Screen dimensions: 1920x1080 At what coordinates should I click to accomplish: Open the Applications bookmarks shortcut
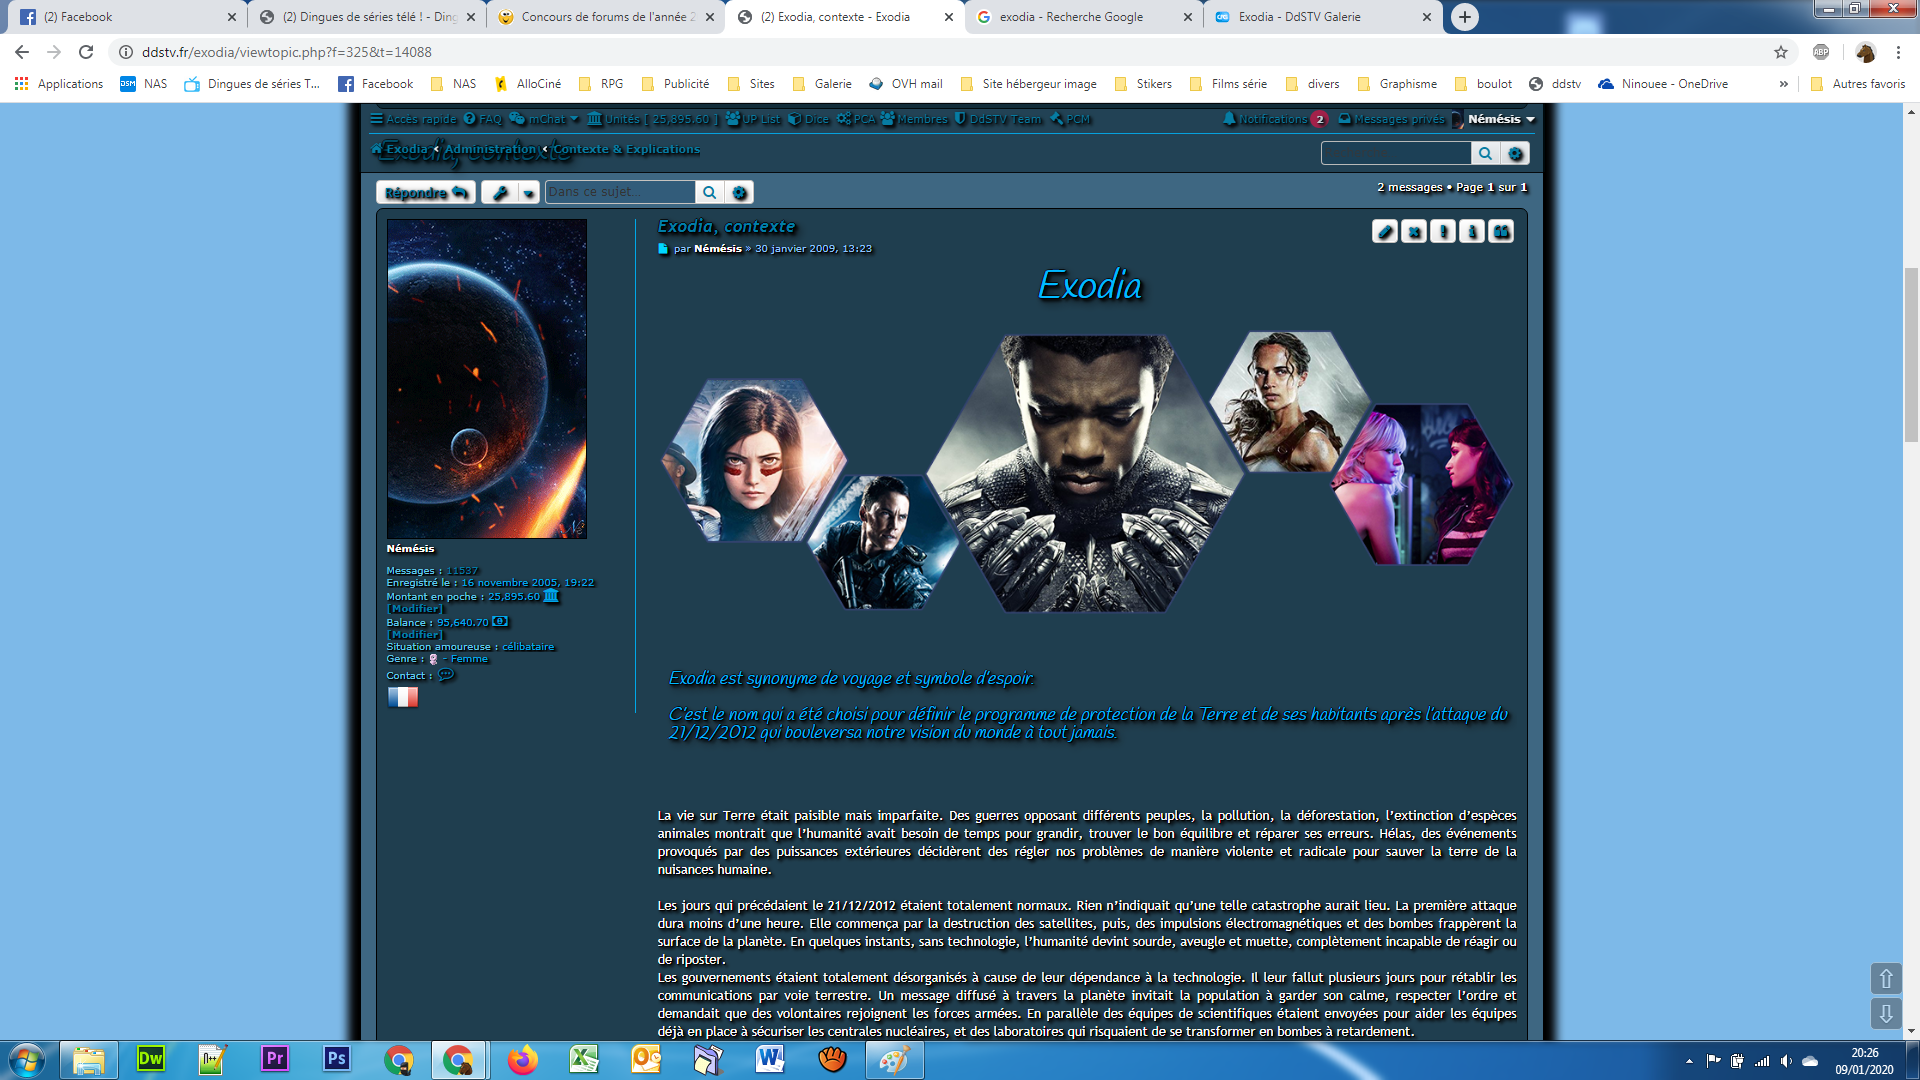point(59,84)
